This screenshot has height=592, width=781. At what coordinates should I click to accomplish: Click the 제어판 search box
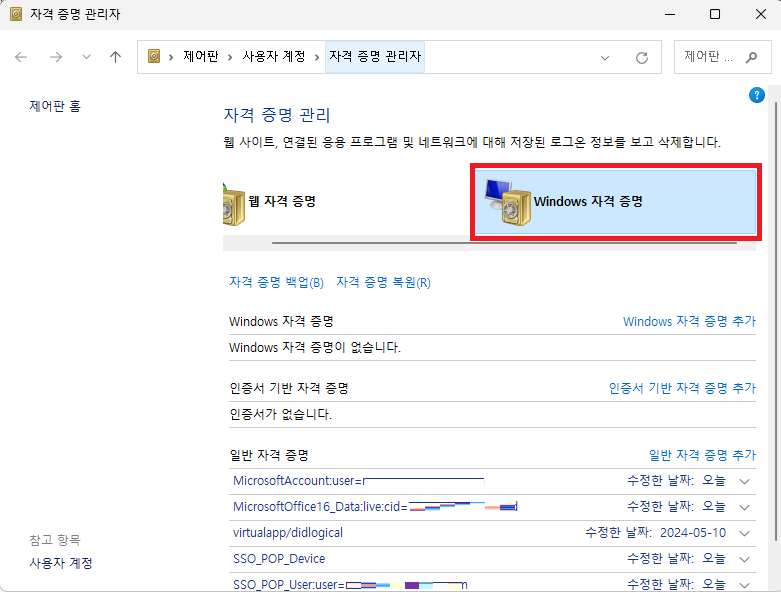tap(722, 57)
